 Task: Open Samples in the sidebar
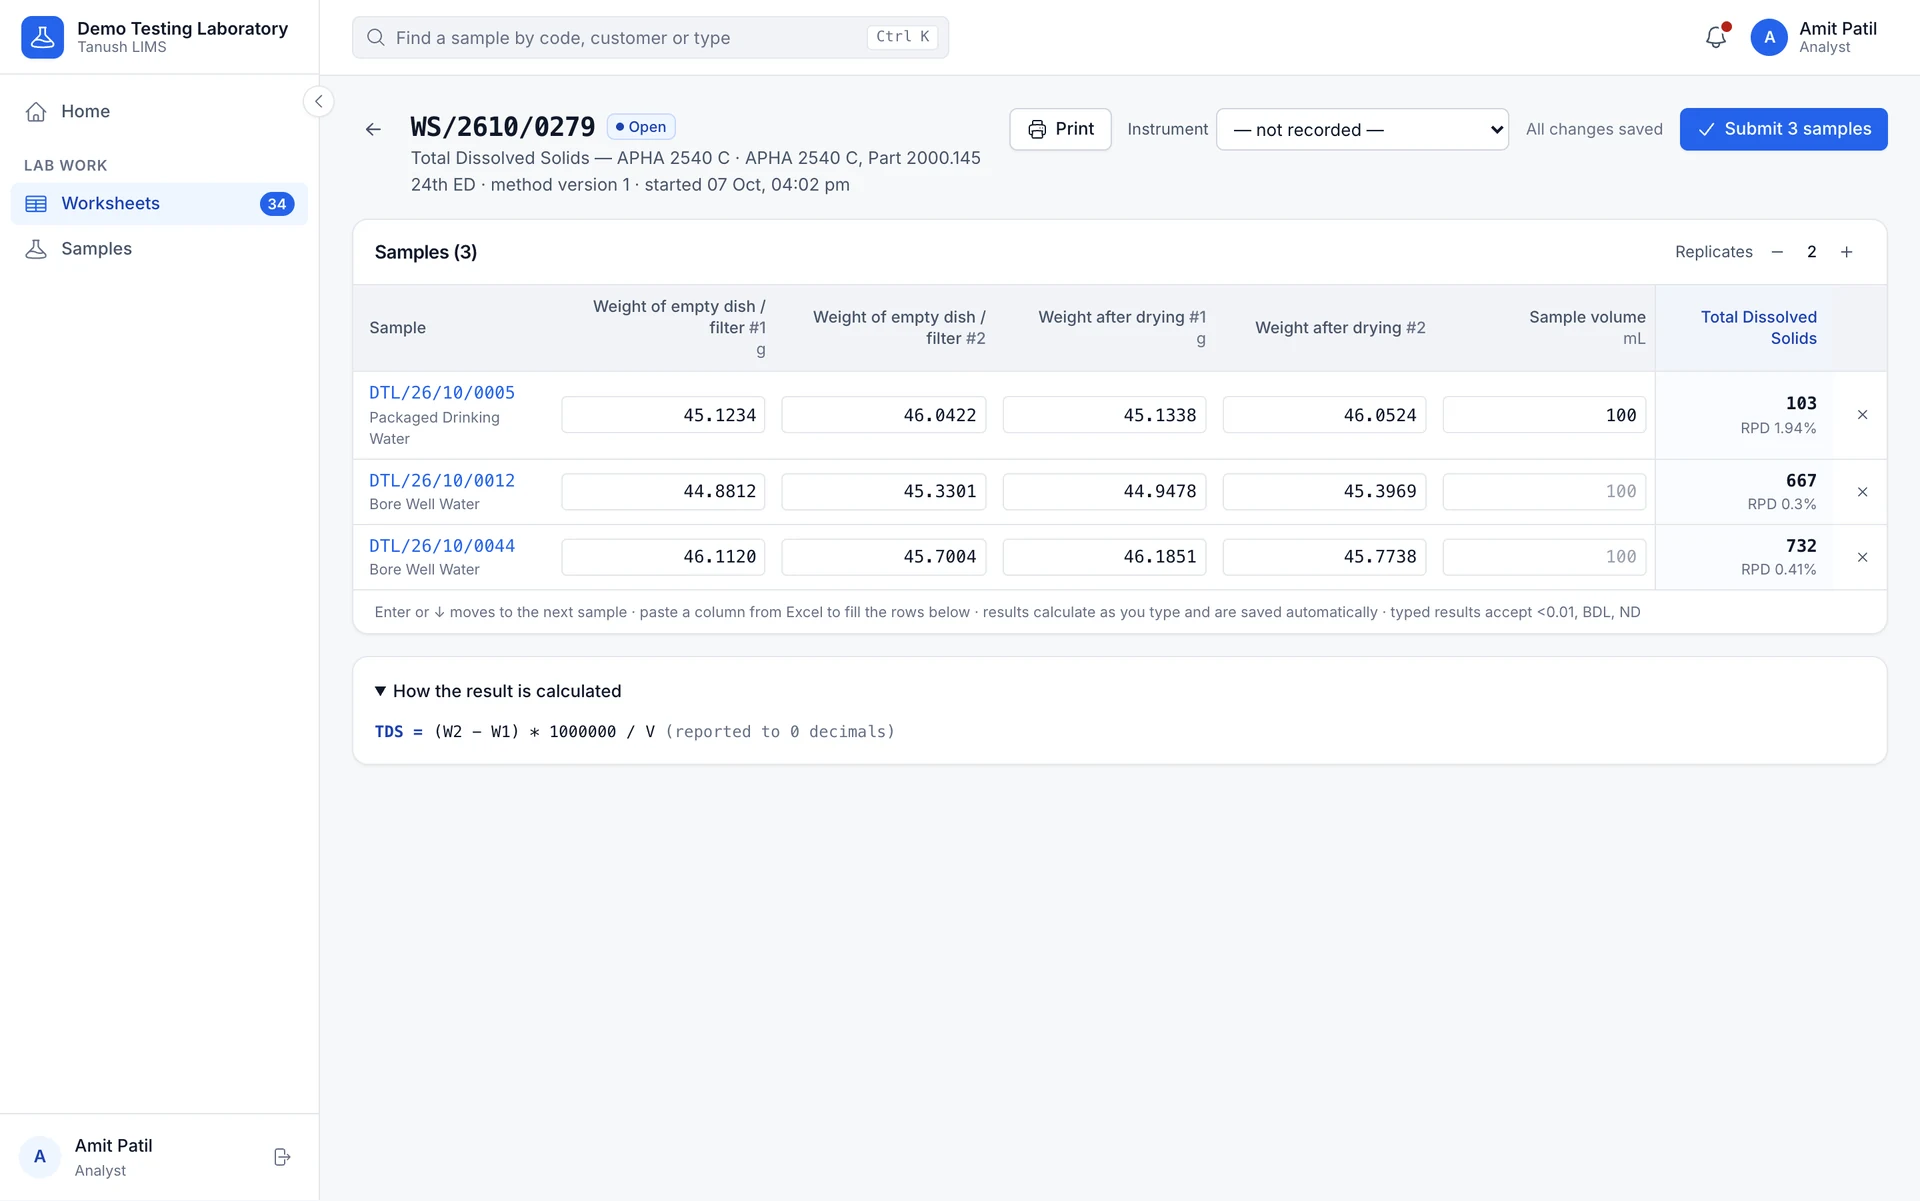pos(159,249)
